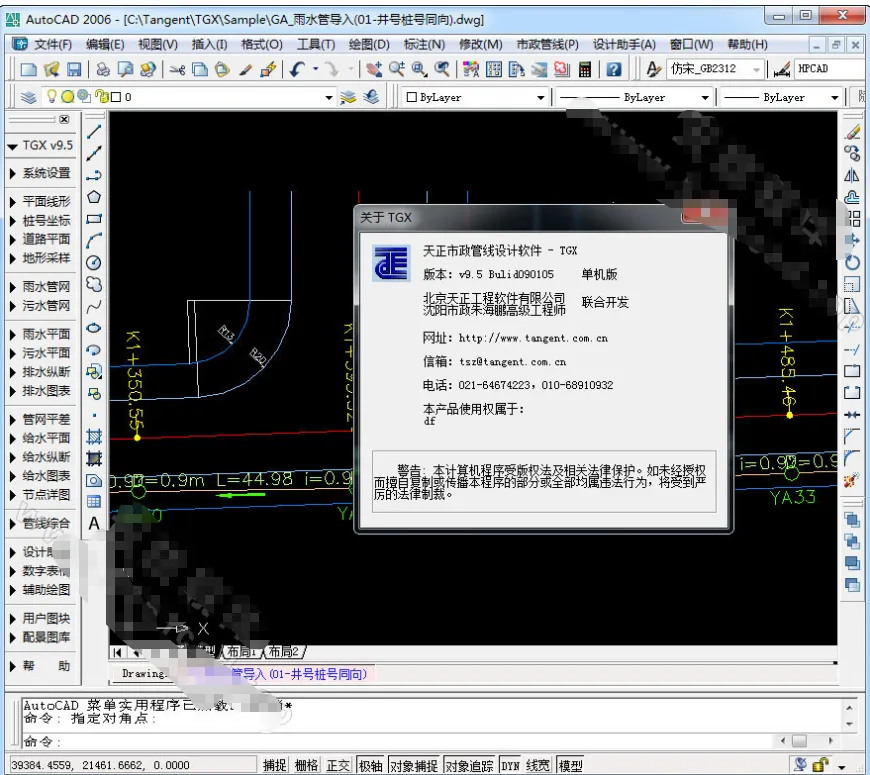Screen dimensions: 870x775
Task: Click the Print icon
Action: (x=103, y=69)
